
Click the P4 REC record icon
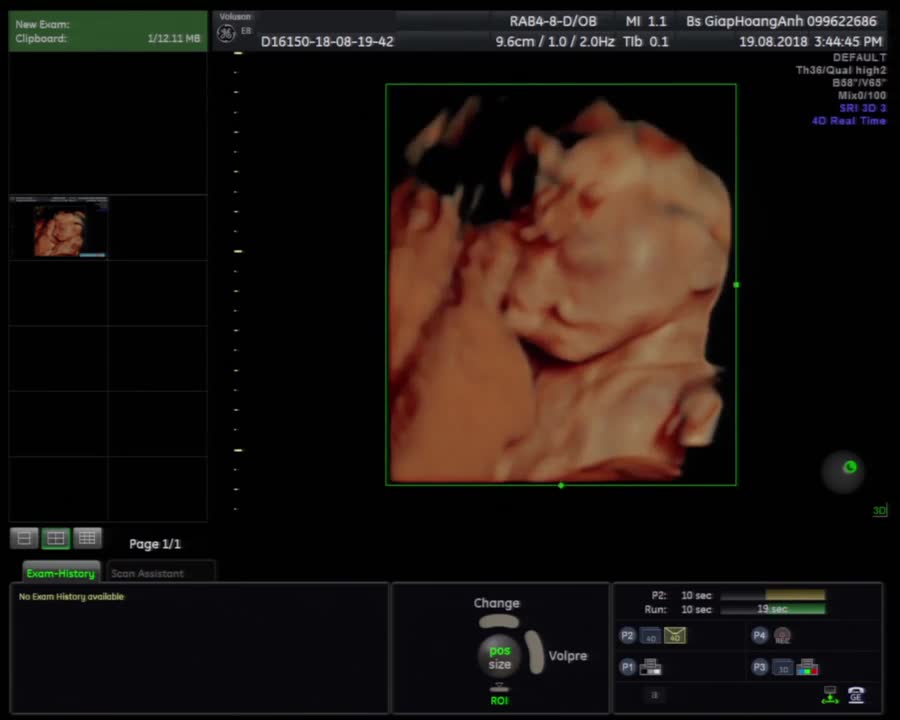[782, 636]
